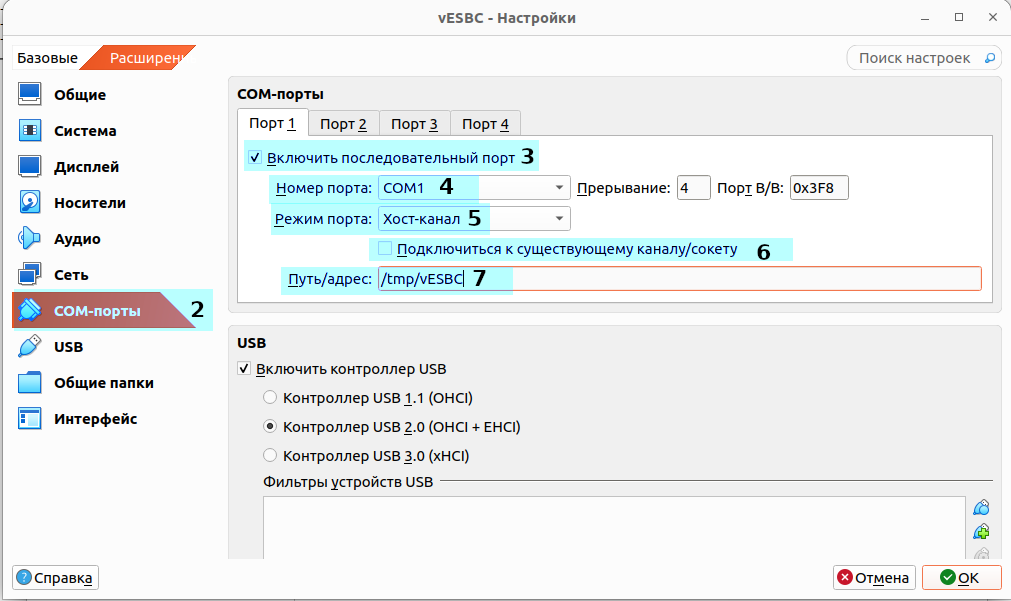The image size is (1011, 601).
Task: Open the Общие settings section icon
Action: pos(30,95)
